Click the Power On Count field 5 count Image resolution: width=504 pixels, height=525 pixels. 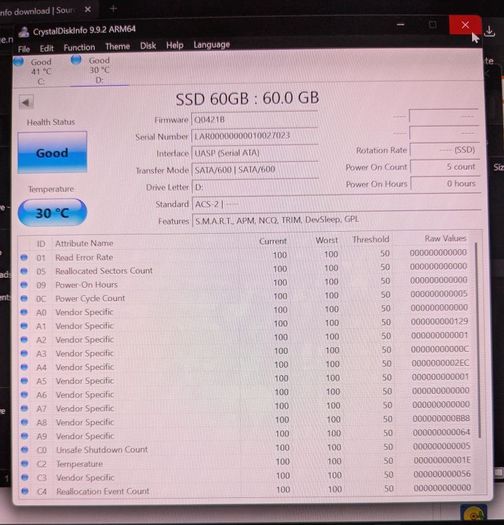(x=445, y=166)
